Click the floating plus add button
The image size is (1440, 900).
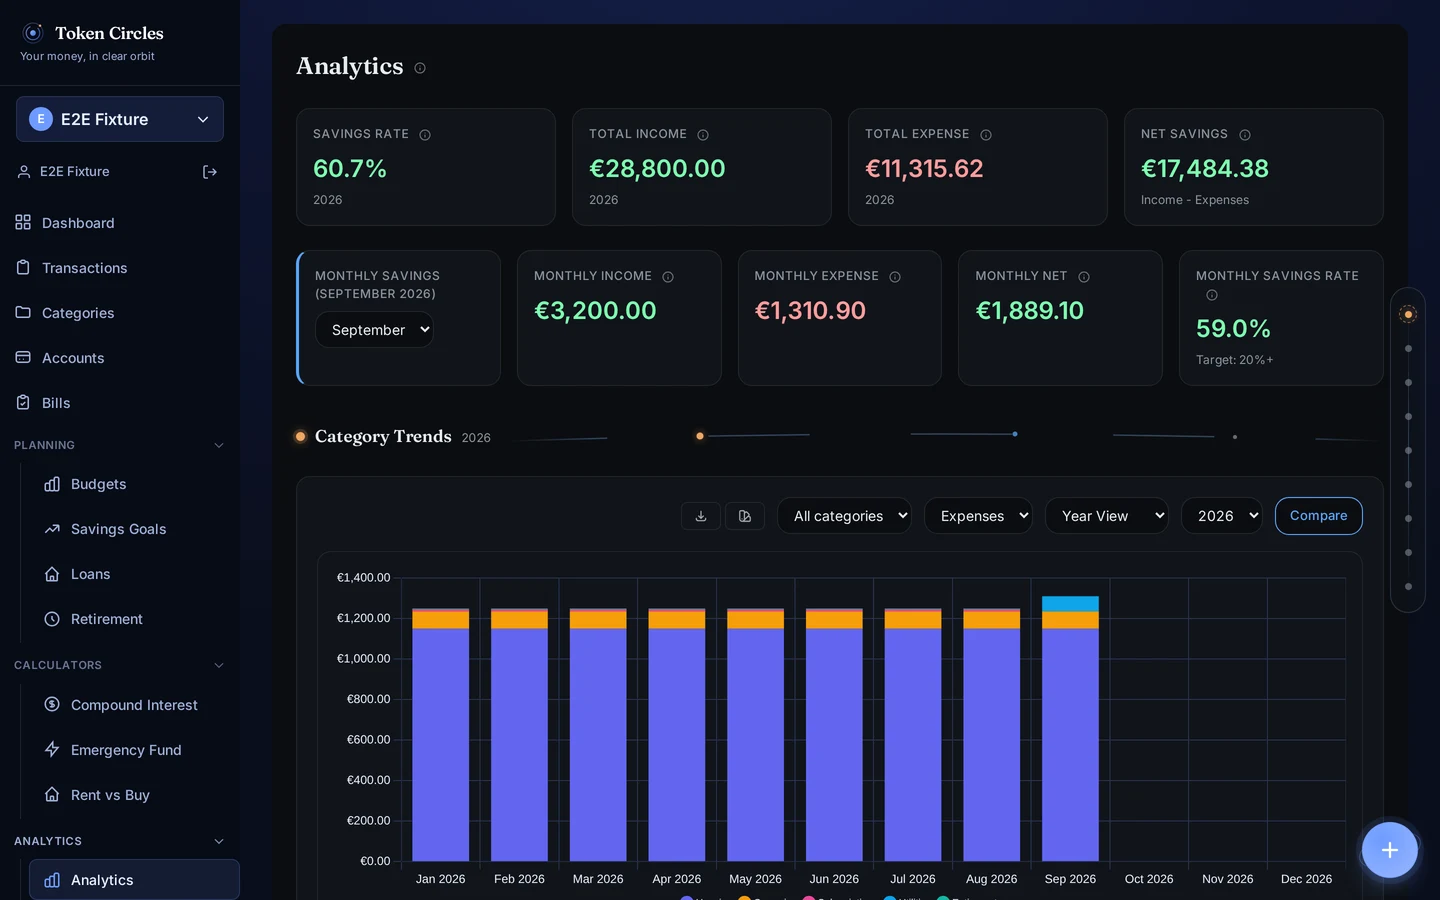1390,850
